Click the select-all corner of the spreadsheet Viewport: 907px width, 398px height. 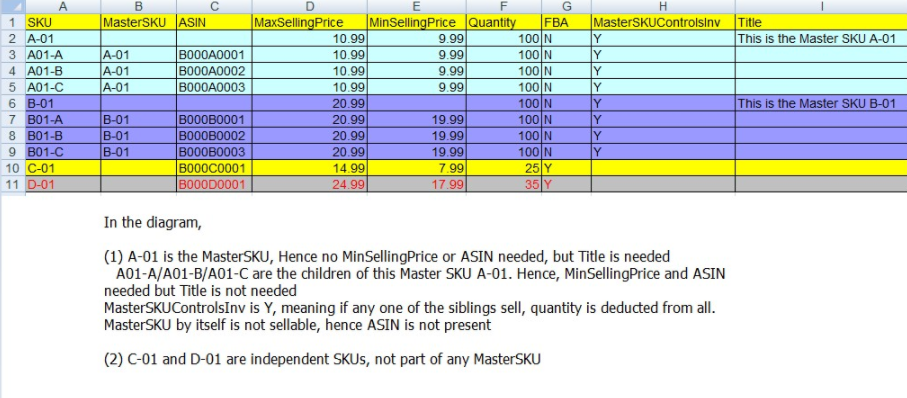12,7
